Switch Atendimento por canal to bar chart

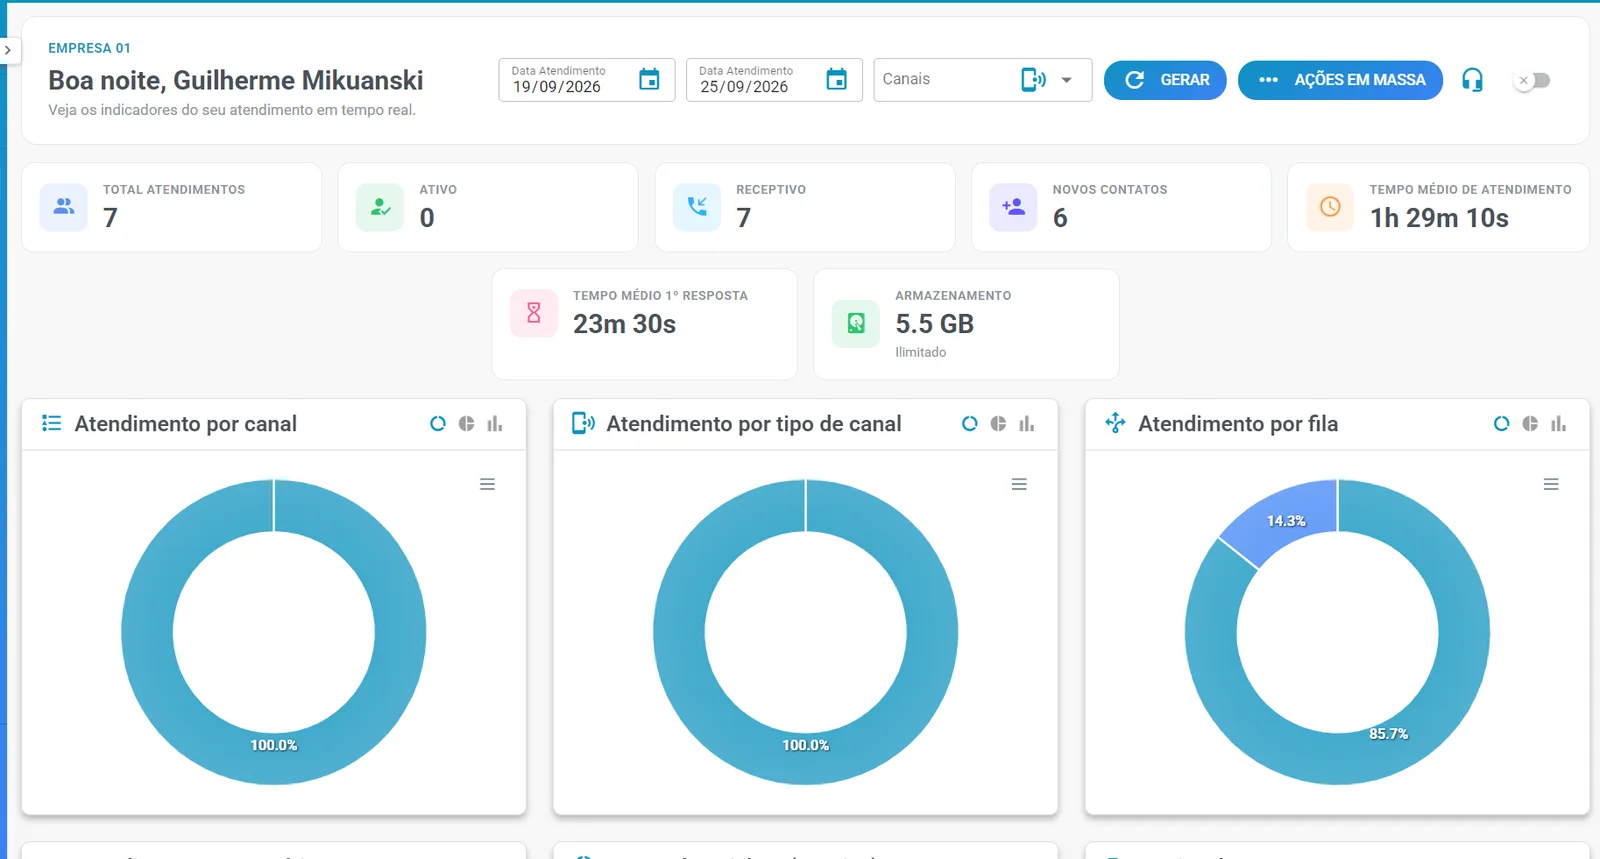point(495,424)
